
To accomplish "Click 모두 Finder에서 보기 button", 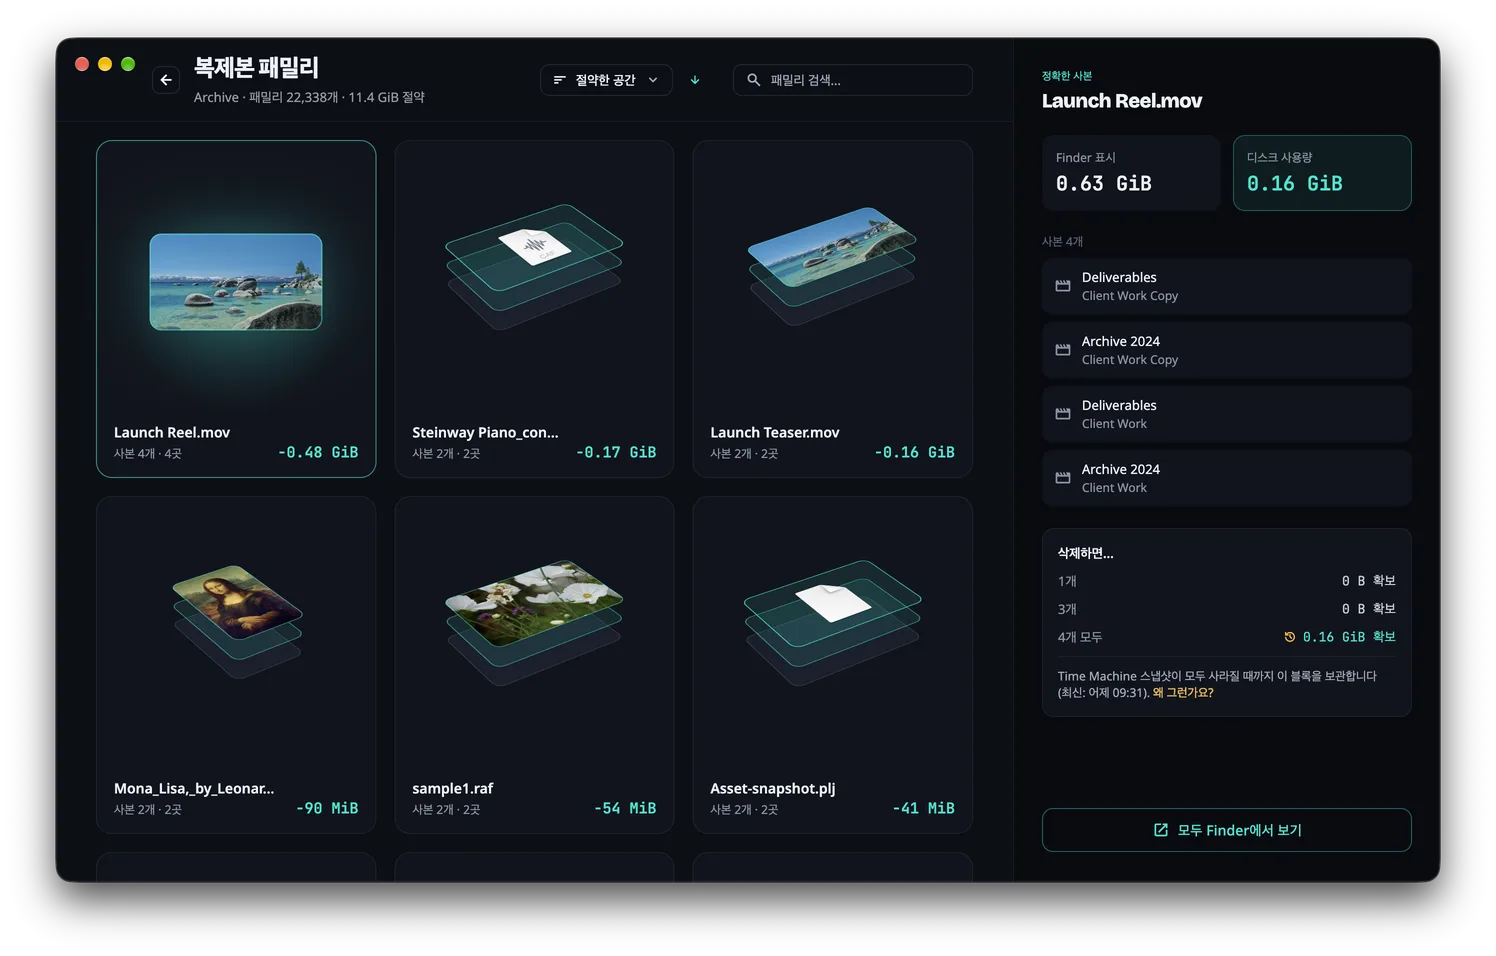I will pos(1227,830).
